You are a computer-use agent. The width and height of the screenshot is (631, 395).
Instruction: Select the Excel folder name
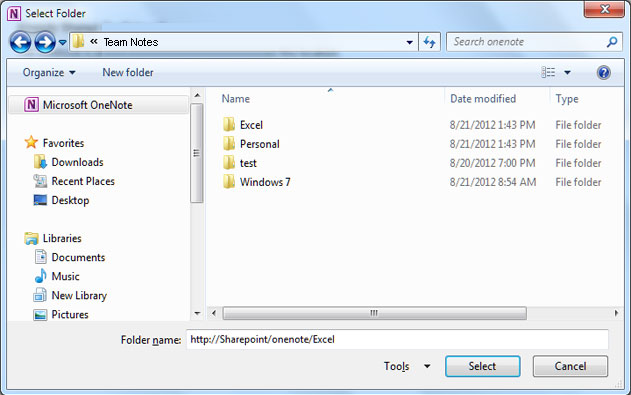[x=251, y=125]
